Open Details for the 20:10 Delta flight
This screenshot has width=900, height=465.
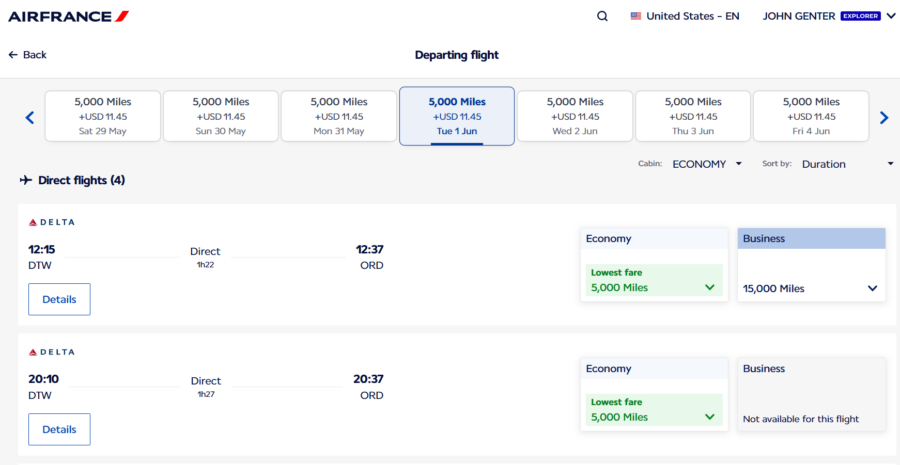(x=59, y=429)
